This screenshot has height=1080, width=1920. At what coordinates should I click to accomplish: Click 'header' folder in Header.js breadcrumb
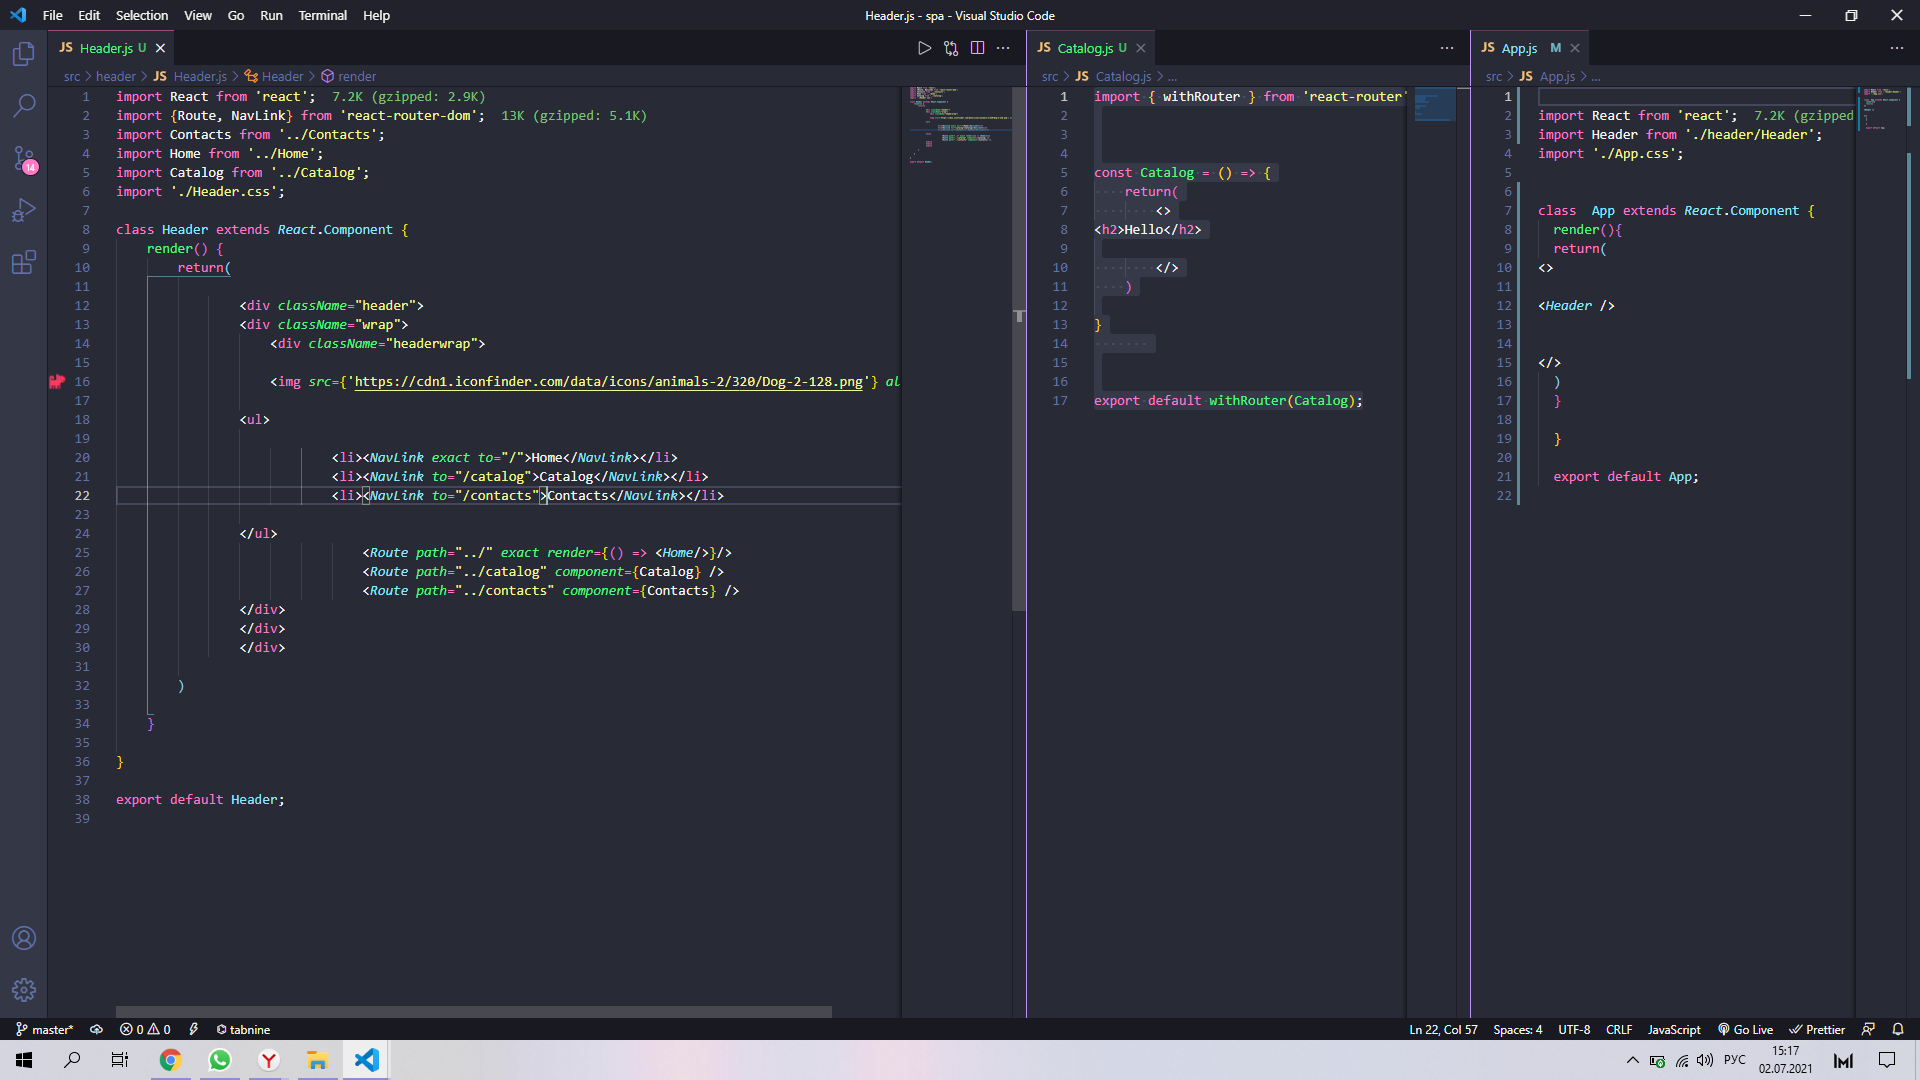pyautogui.click(x=116, y=76)
